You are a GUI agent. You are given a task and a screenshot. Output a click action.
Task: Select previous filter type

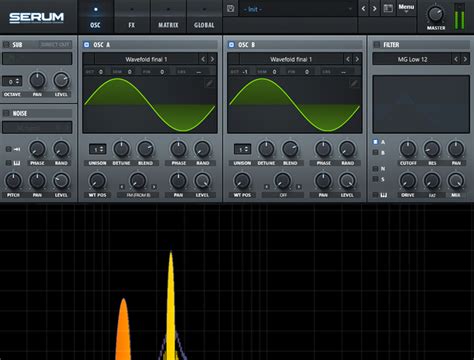click(456, 59)
